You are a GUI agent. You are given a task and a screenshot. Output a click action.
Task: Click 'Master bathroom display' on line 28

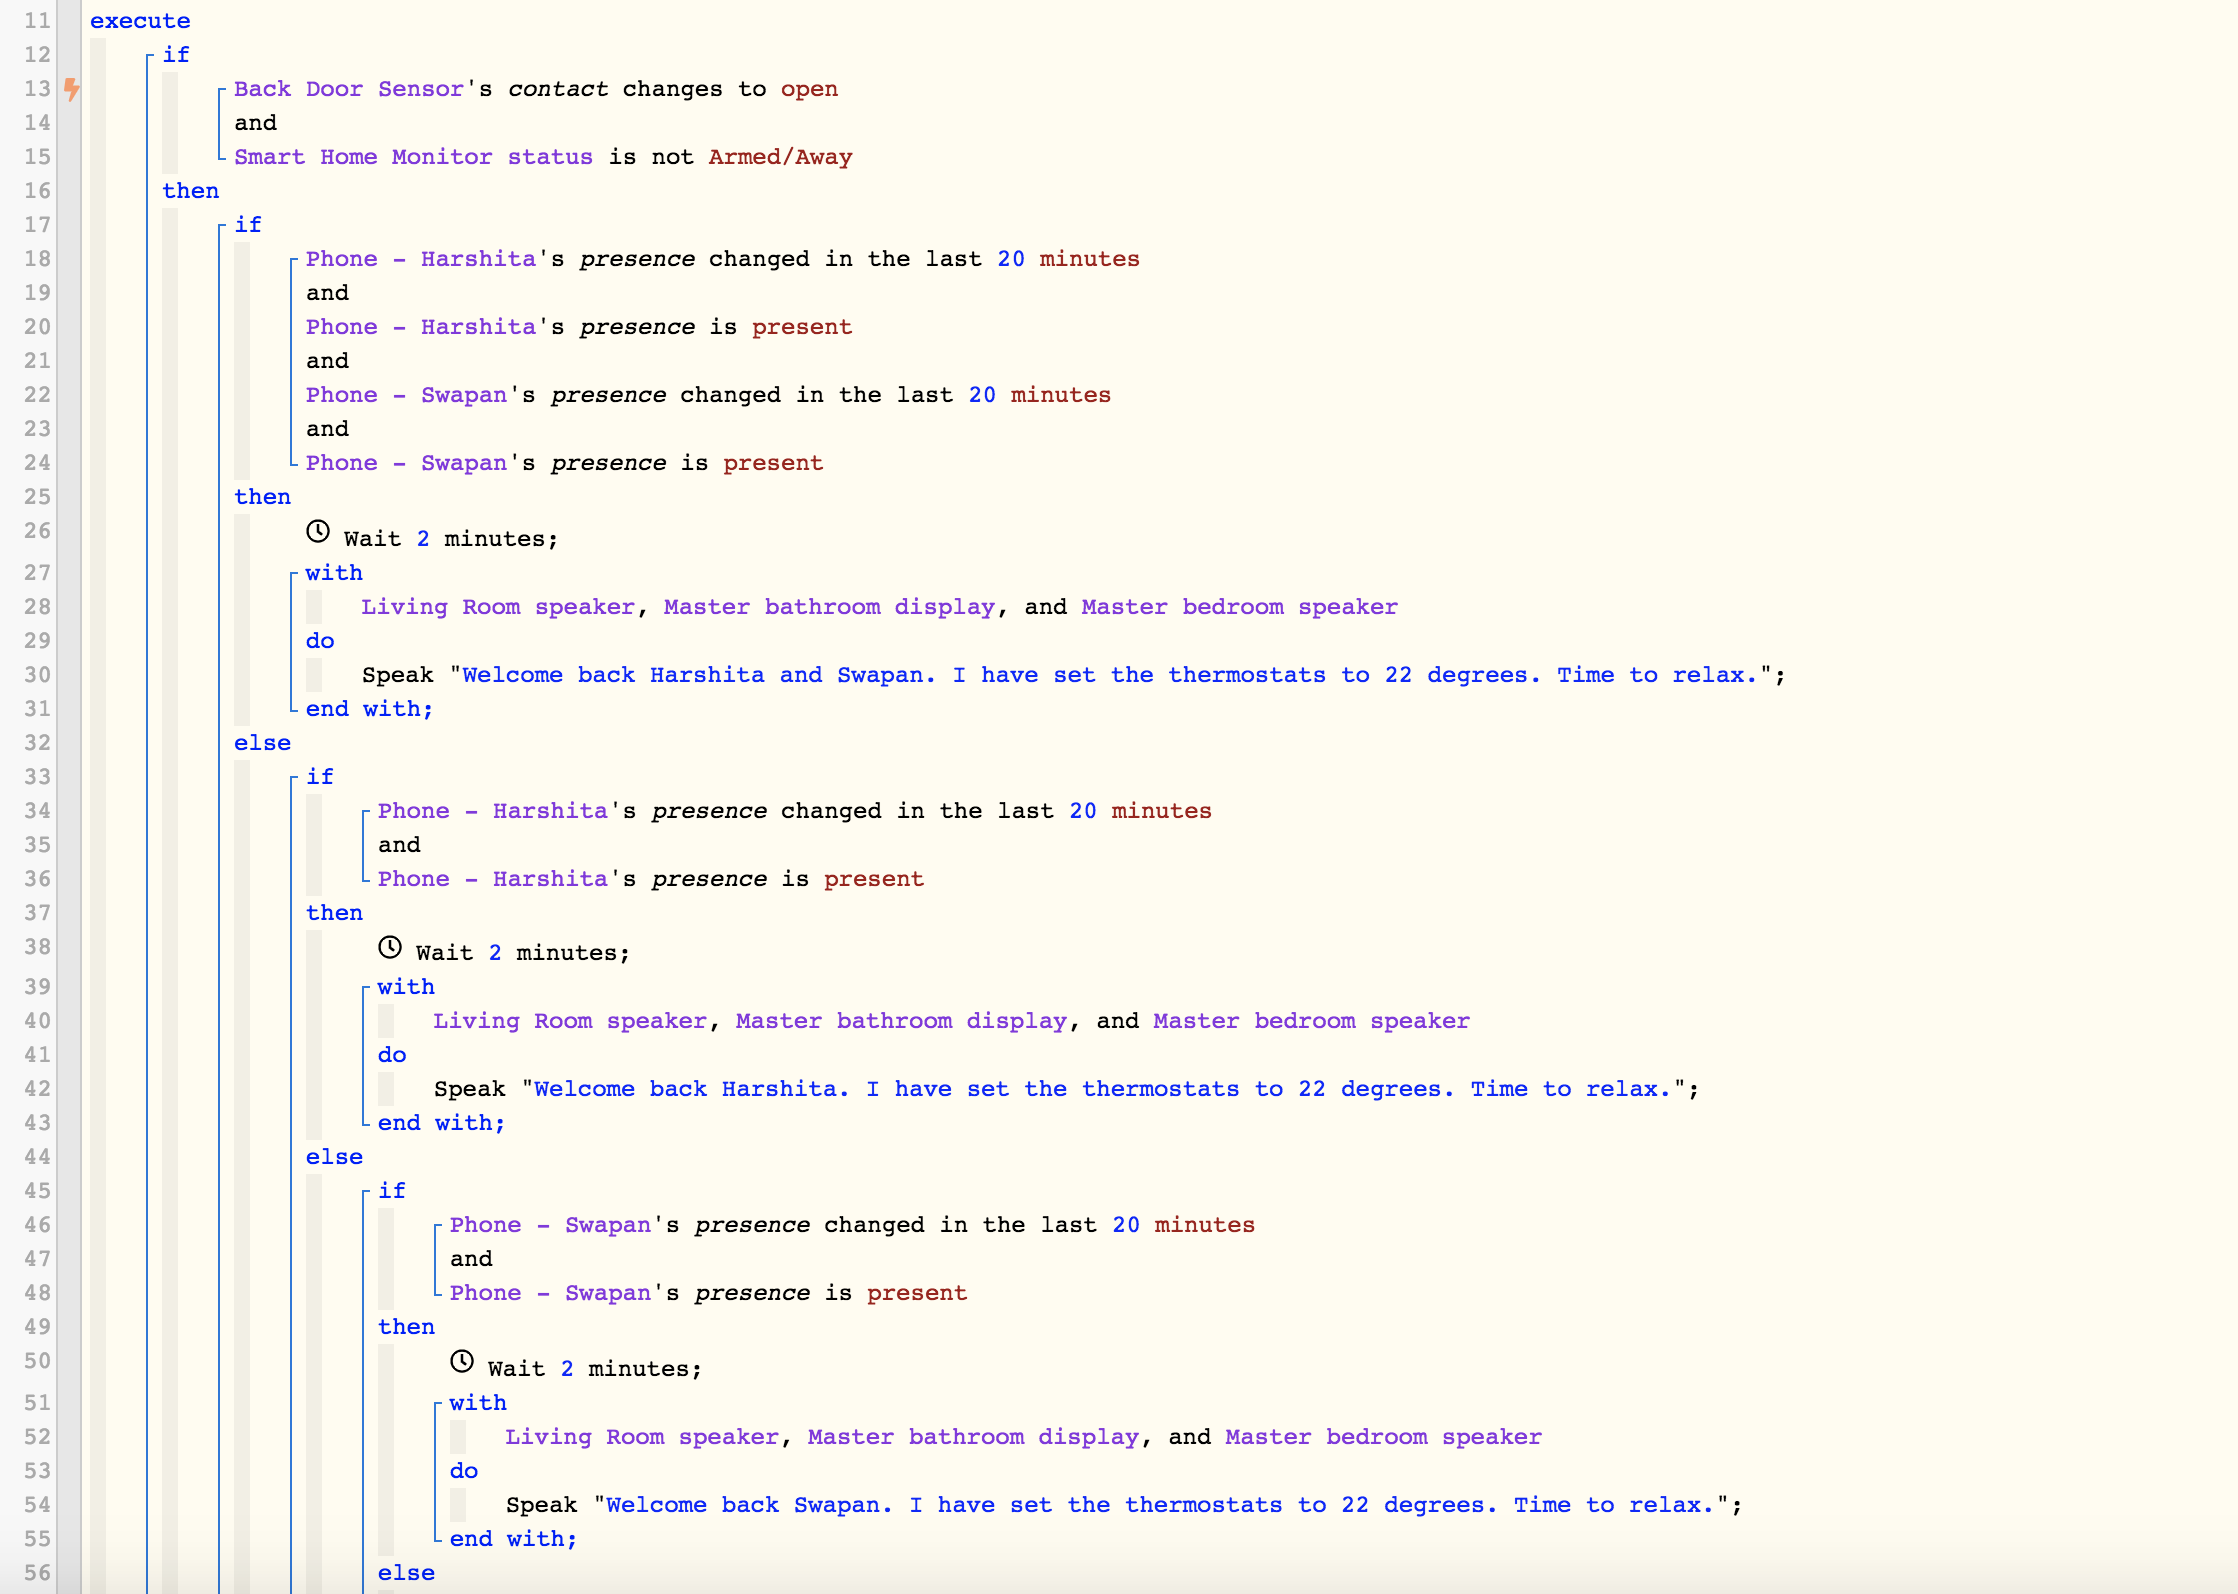pyautogui.click(x=830, y=607)
